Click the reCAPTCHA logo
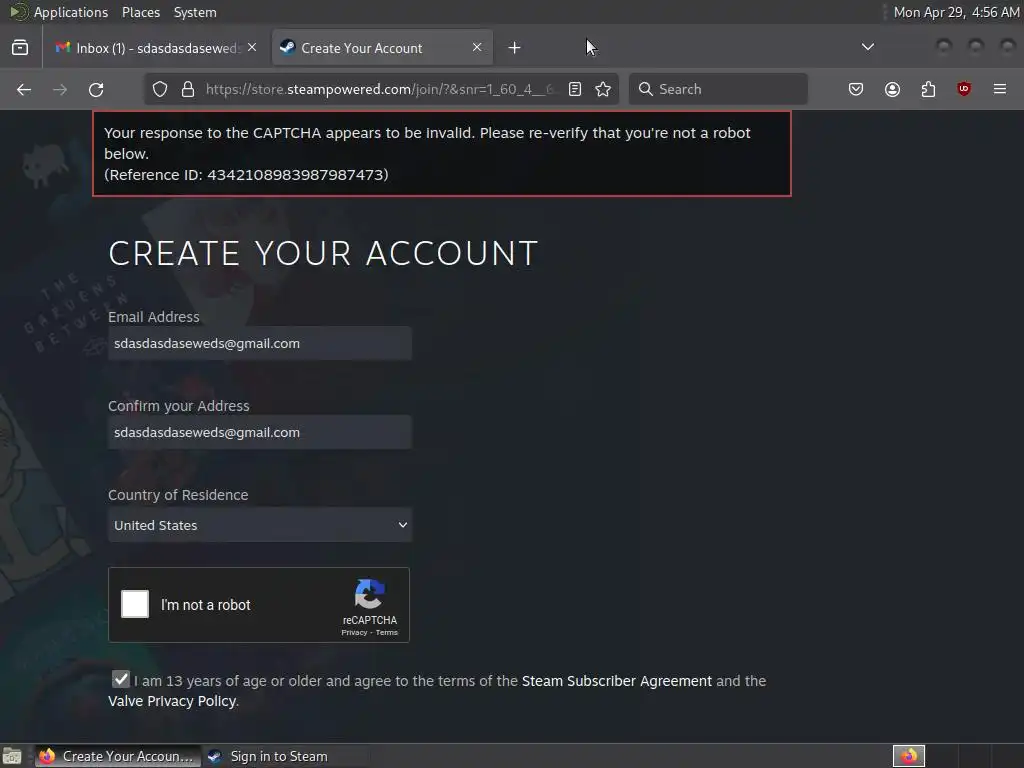 pos(370,594)
